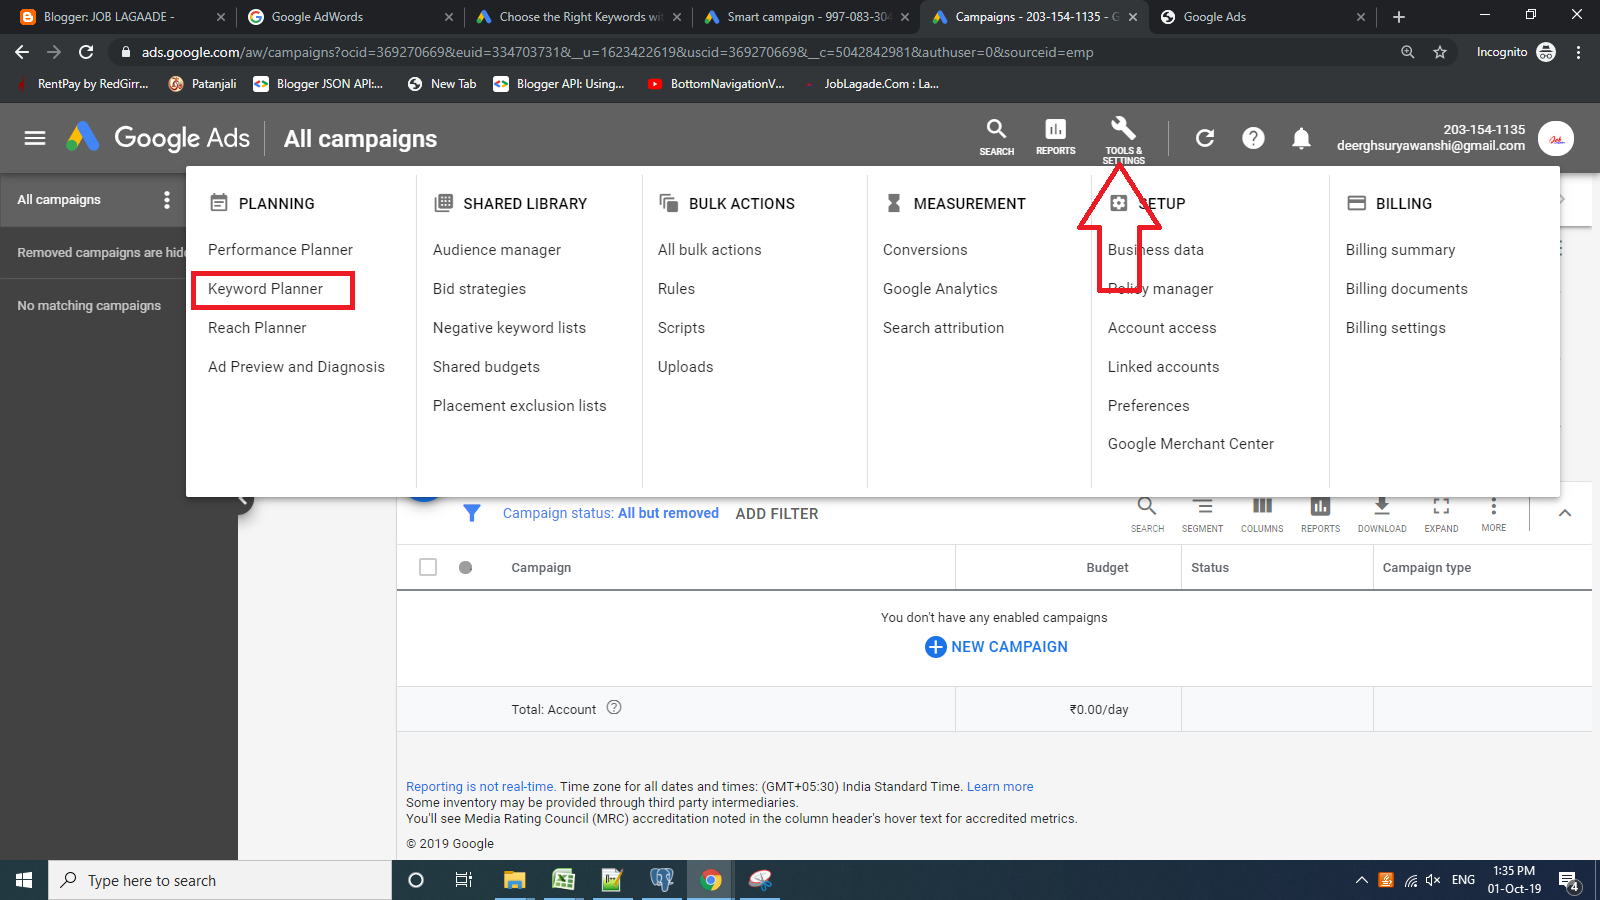Open the Learn more link

[x=1000, y=787]
